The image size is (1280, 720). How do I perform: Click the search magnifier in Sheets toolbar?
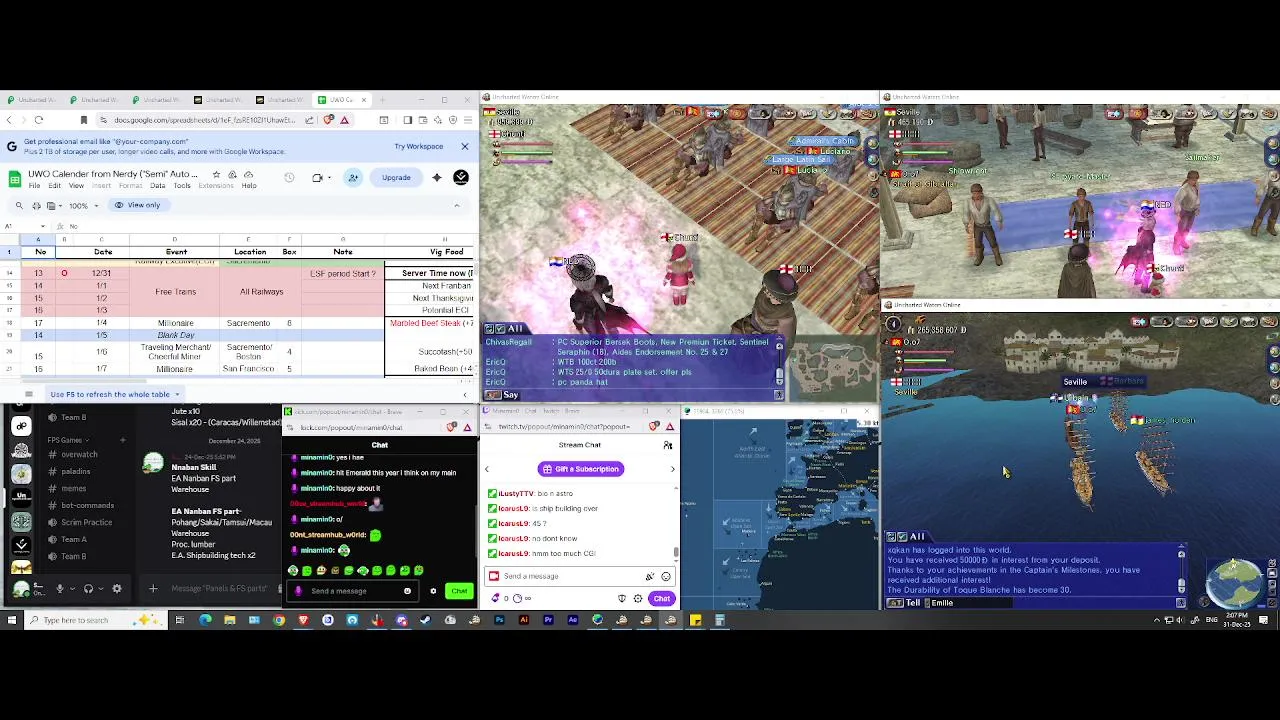(19, 205)
